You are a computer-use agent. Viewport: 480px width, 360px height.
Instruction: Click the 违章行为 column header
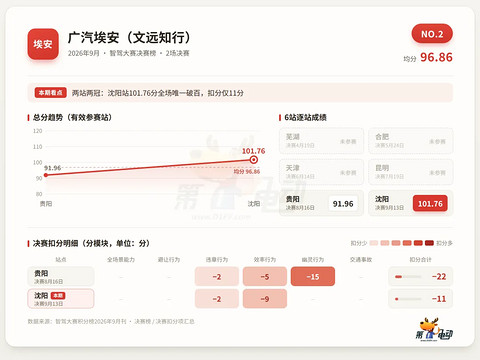pyautogui.click(x=217, y=259)
